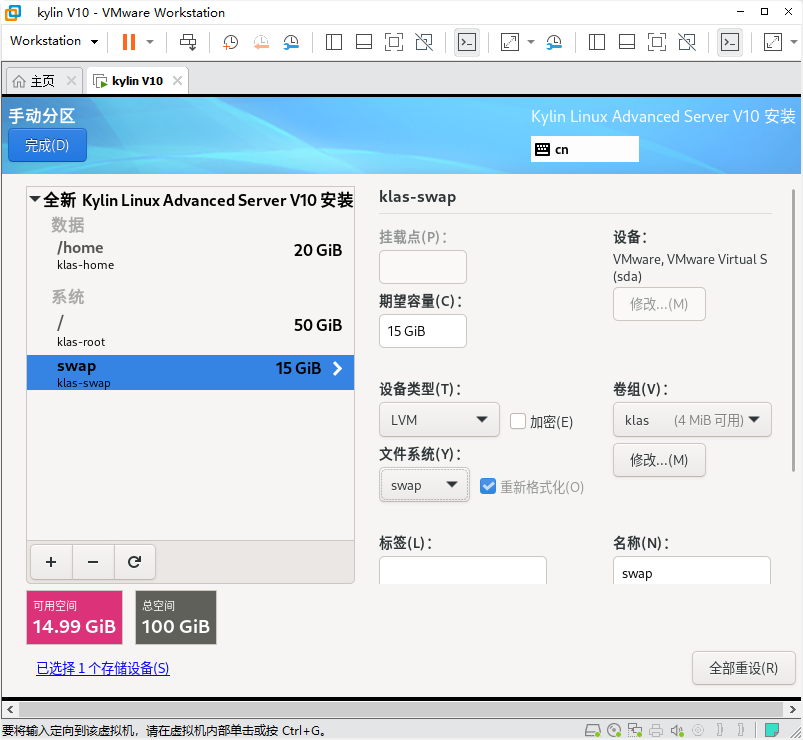Screen dimensions: 803x740
Task: Enable the 加密(E) encryption checkbox
Action: click(518, 421)
